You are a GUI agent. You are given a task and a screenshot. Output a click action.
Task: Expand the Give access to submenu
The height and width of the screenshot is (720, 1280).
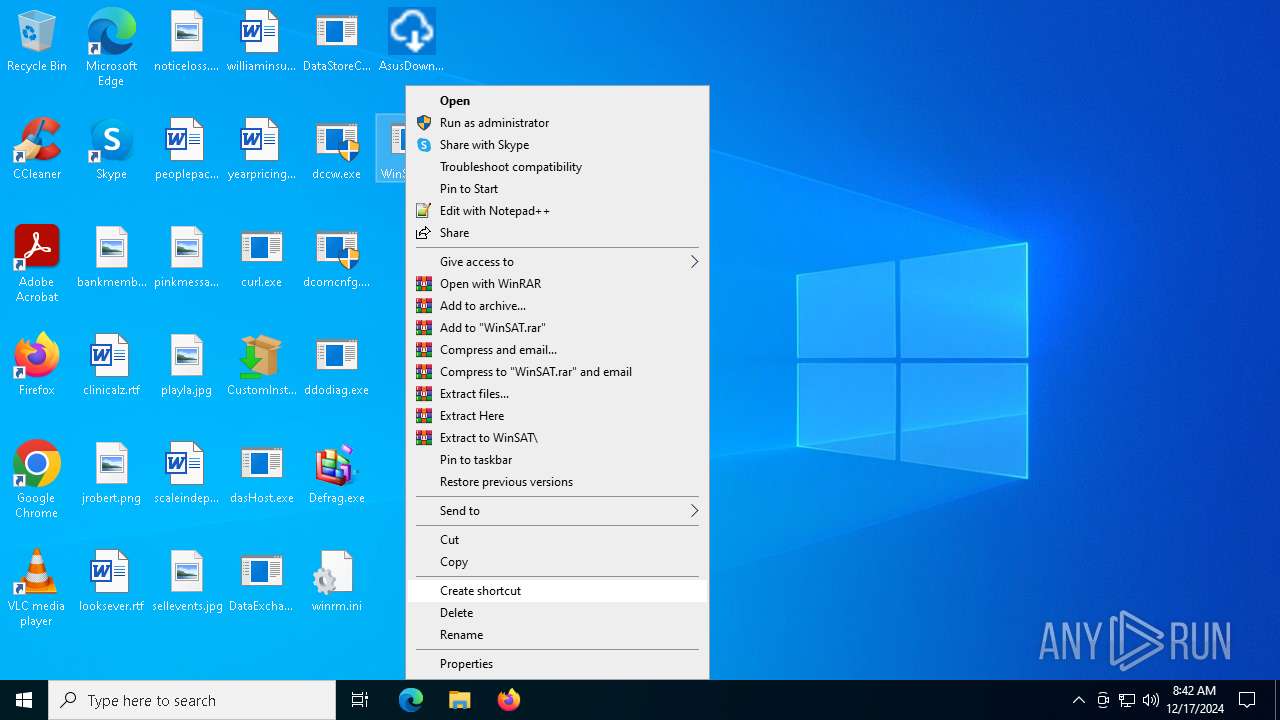coord(557,262)
